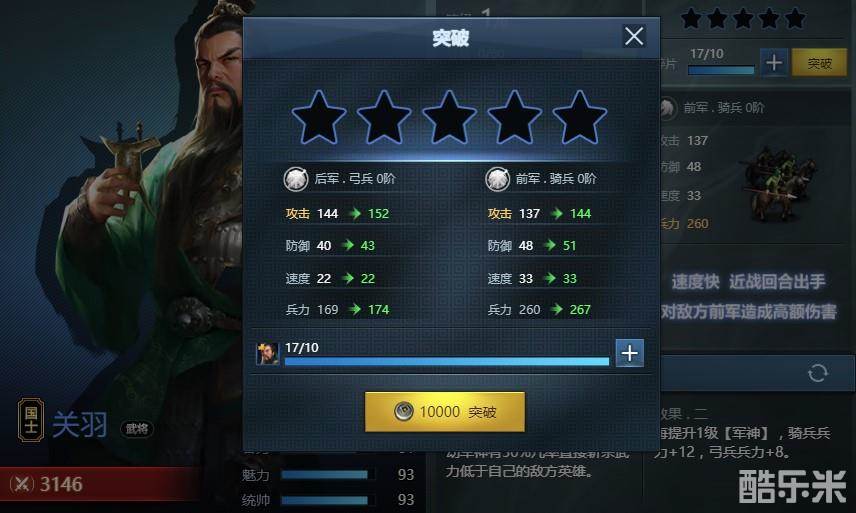Click the crossed swords power icon 3146
Image resolution: width=856 pixels, height=513 pixels.
coord(22,484)
